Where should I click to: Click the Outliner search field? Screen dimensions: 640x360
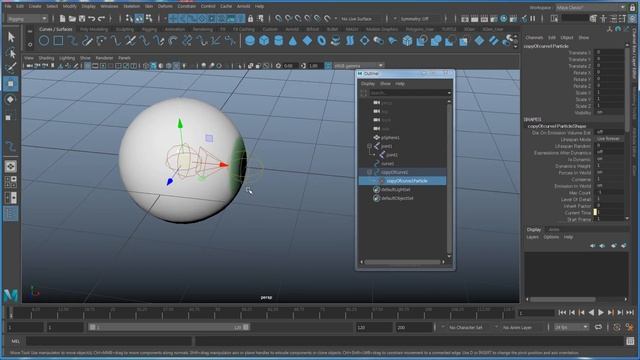(408, 93)
